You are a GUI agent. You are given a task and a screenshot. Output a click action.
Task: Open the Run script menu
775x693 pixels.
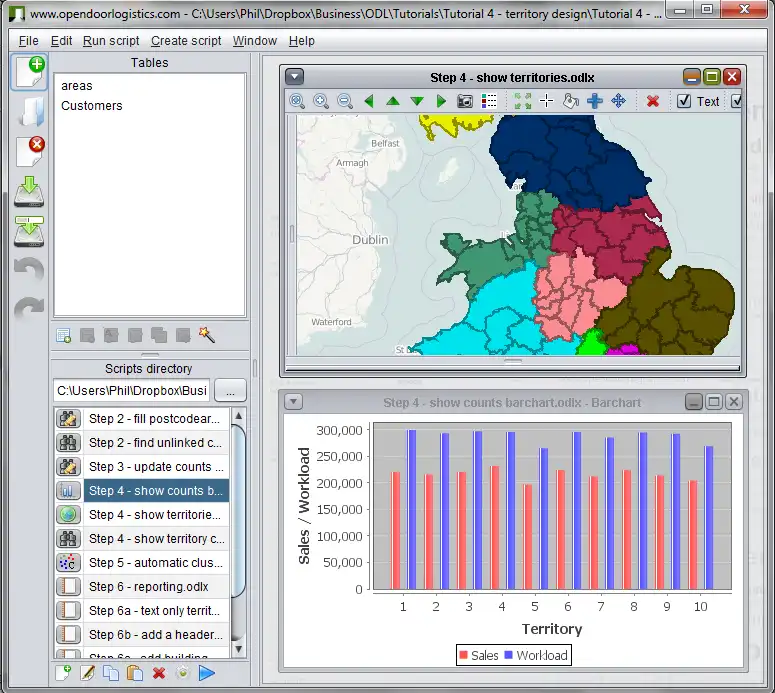[111, 41]
